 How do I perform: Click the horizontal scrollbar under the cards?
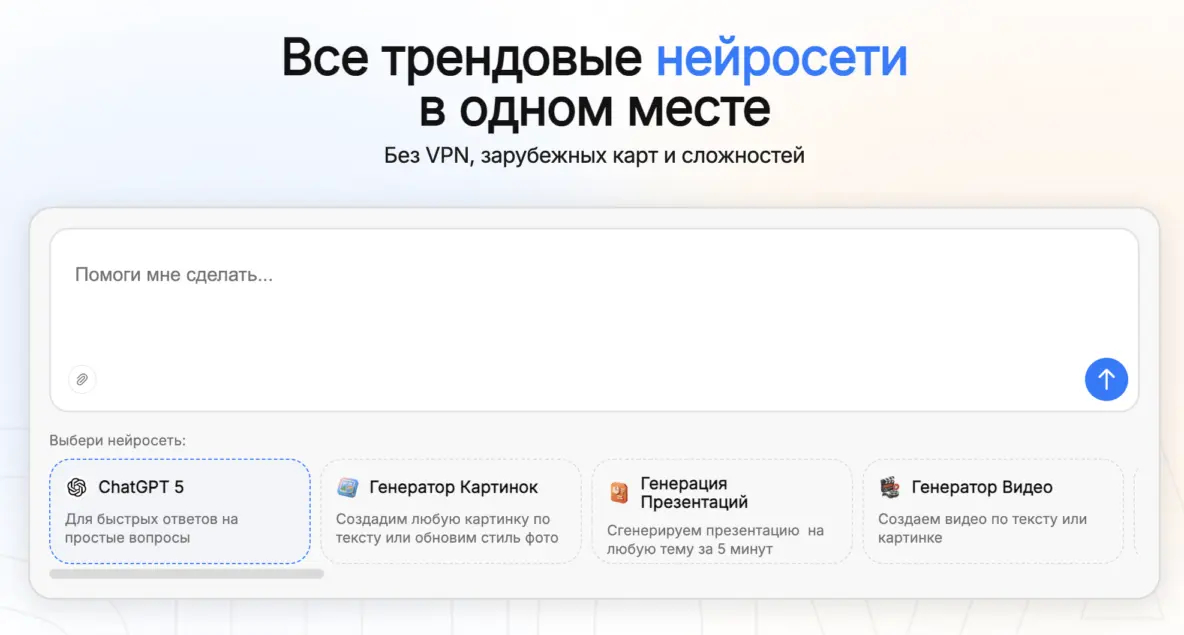coord(188,573)
